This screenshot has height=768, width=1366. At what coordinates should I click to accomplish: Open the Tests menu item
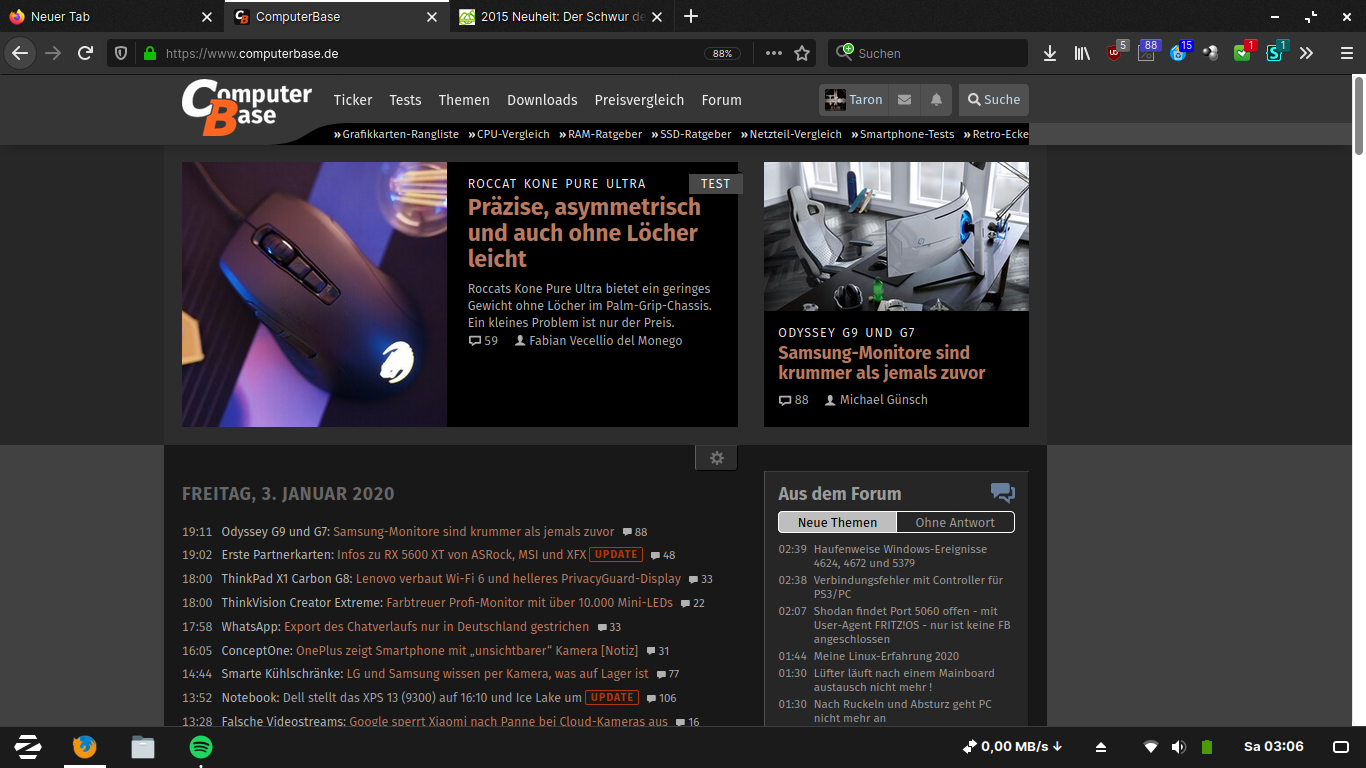[405, 100]
